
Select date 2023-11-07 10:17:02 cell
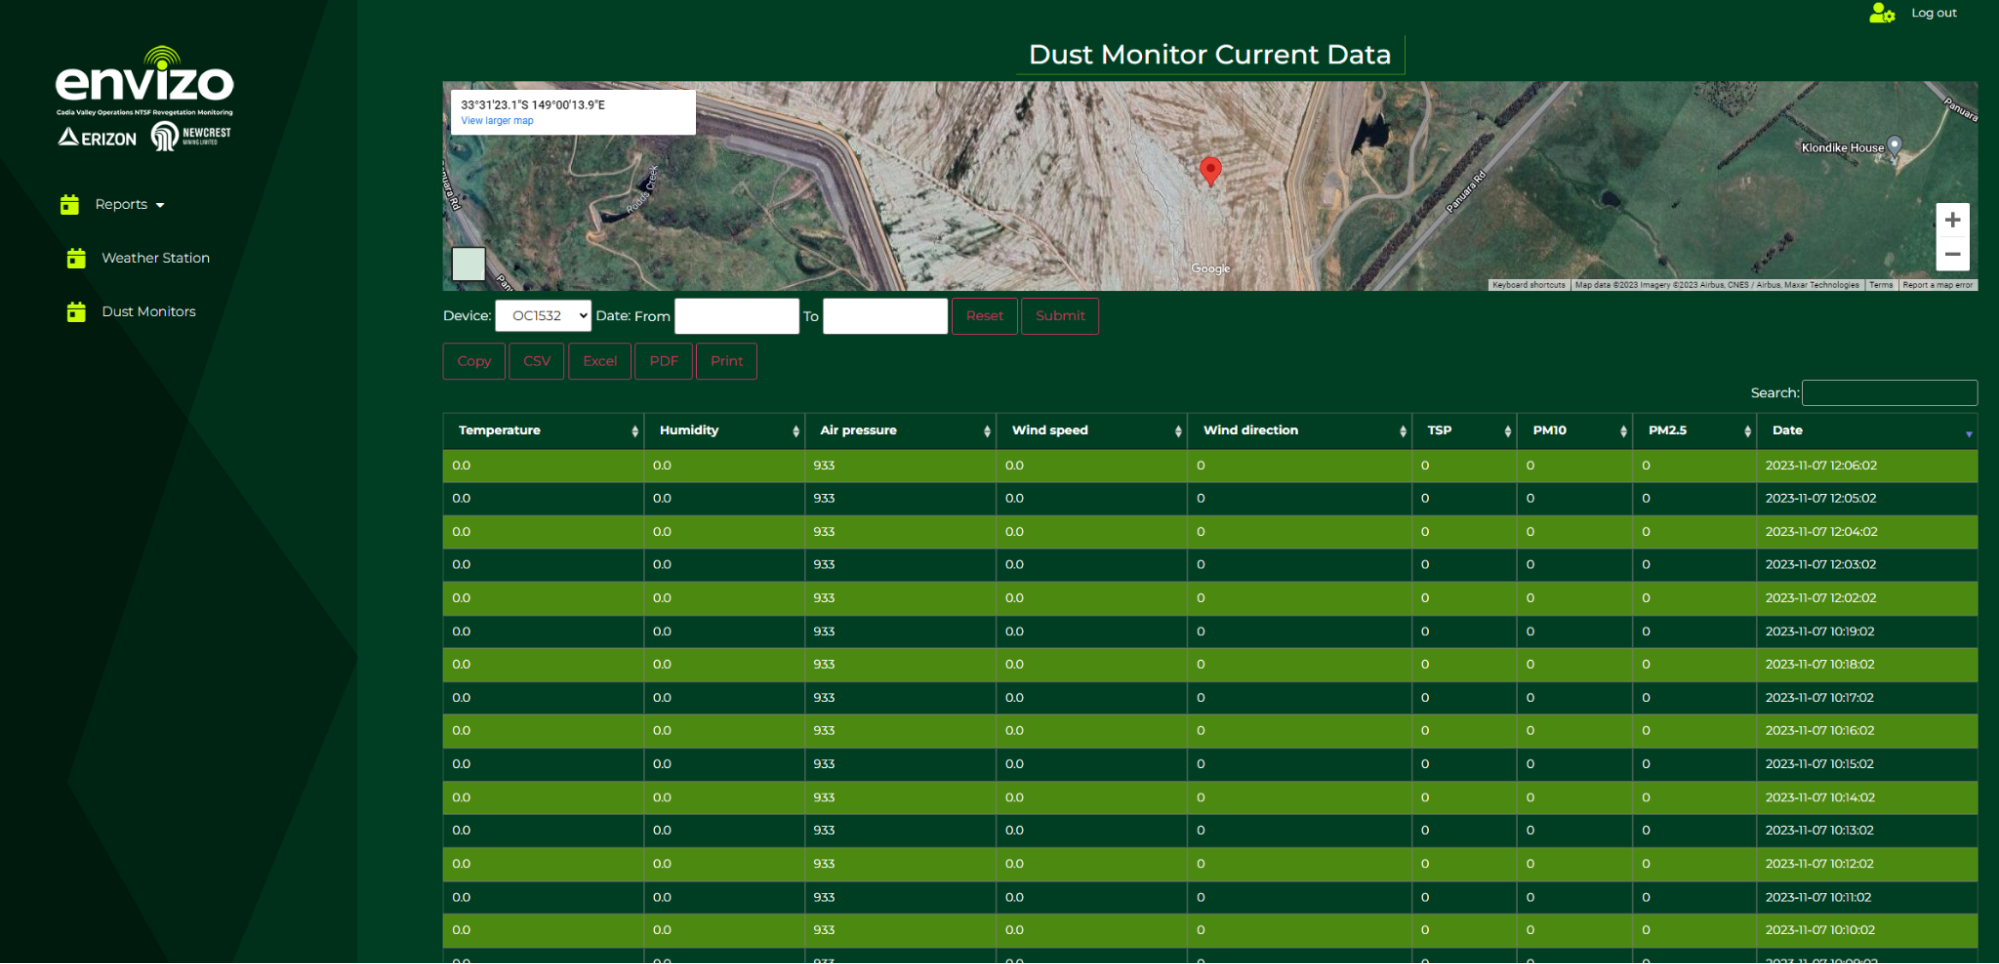tap(1867, 698)
